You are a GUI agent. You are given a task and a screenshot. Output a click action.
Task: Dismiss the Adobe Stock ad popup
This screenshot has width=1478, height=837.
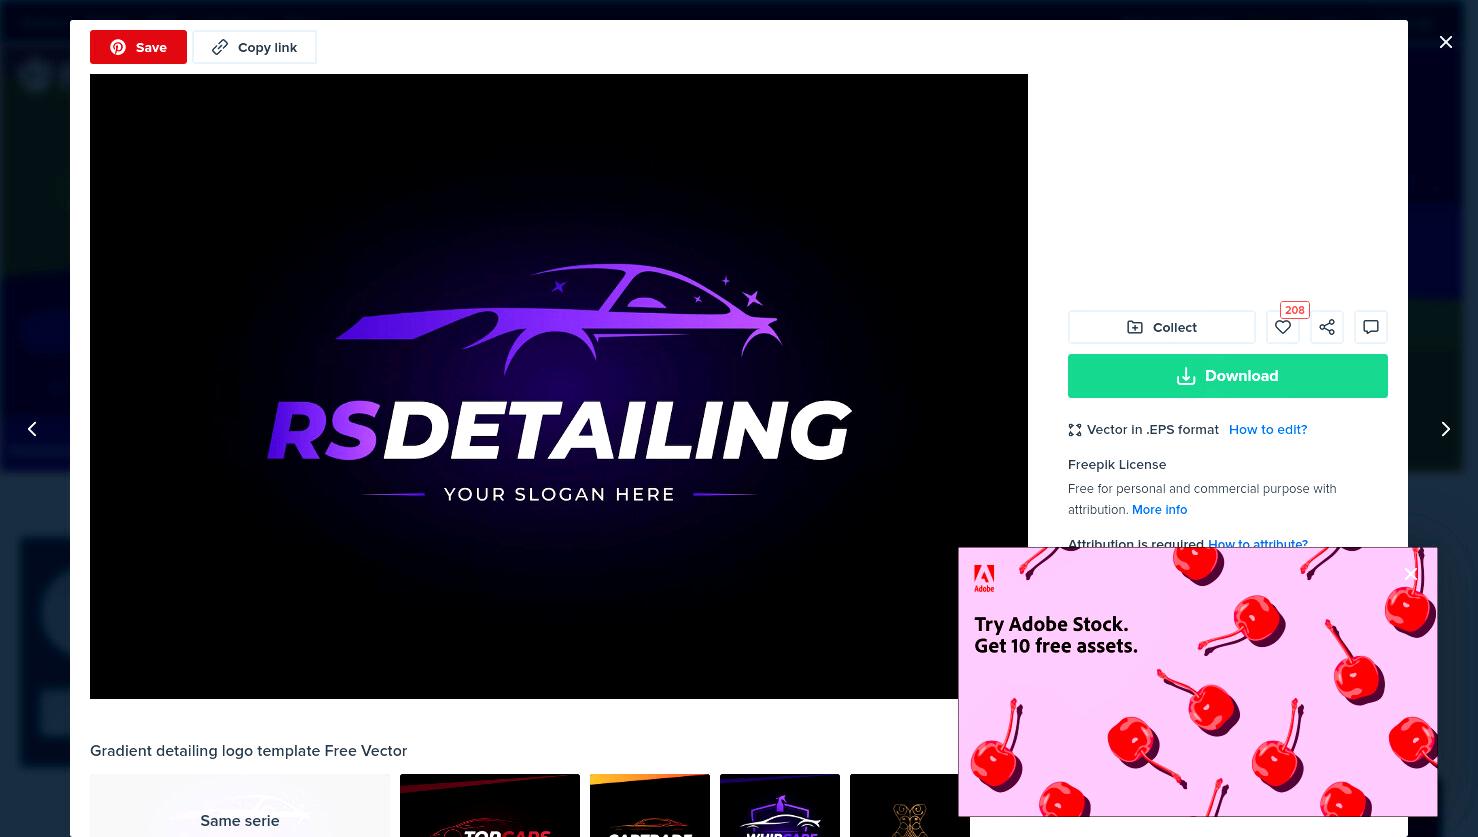(1411, 574)
